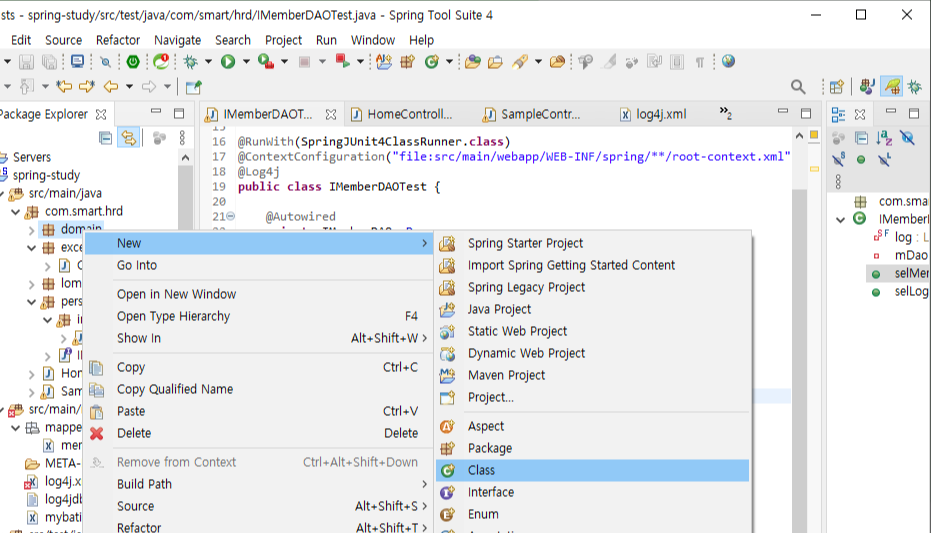The image size is (931, 533).
Task: Click the Open Type toolbar icon
Action: [473, 62]
